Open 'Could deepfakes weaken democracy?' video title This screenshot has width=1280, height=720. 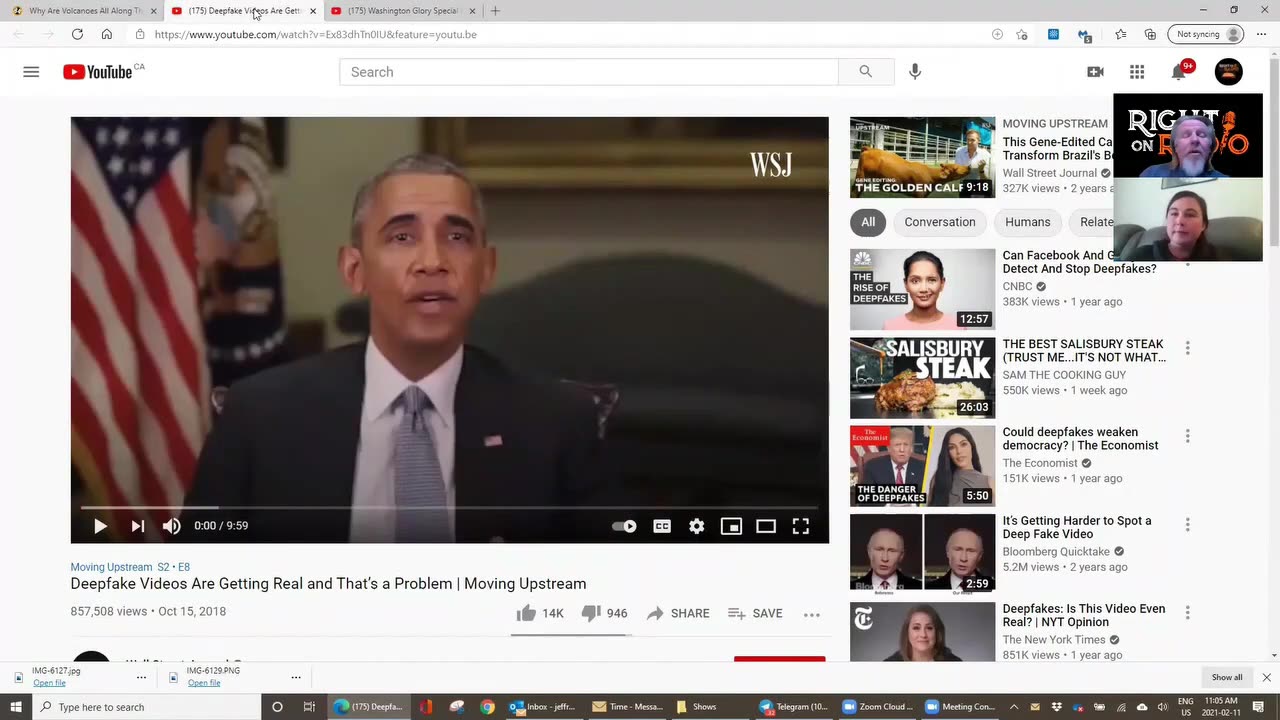pyautogui.click(x=1080, y=439)
